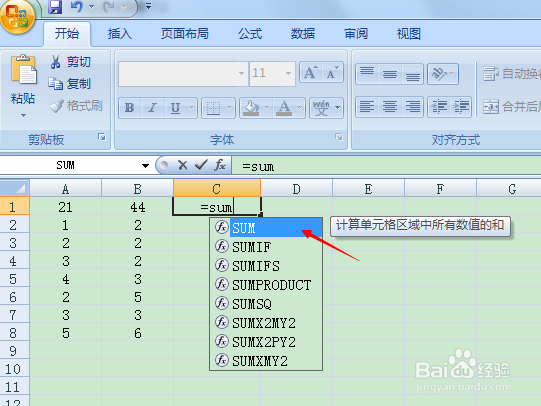Decrease indent icon
Image resolution: width=541 pixels, height=406 pixels.
coord(439,107)
